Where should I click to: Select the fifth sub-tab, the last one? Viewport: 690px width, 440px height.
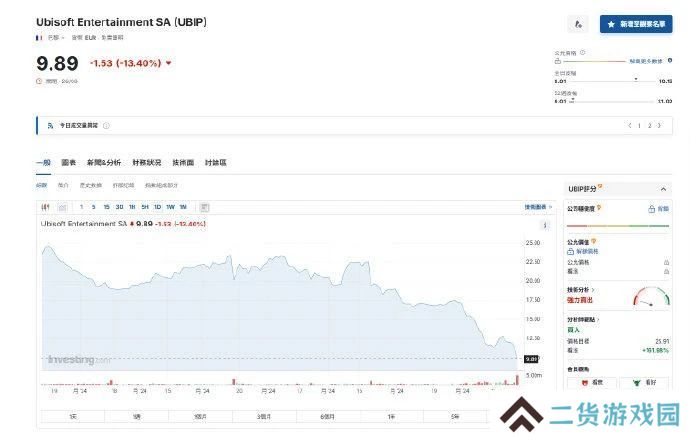(x=161, y=186)
